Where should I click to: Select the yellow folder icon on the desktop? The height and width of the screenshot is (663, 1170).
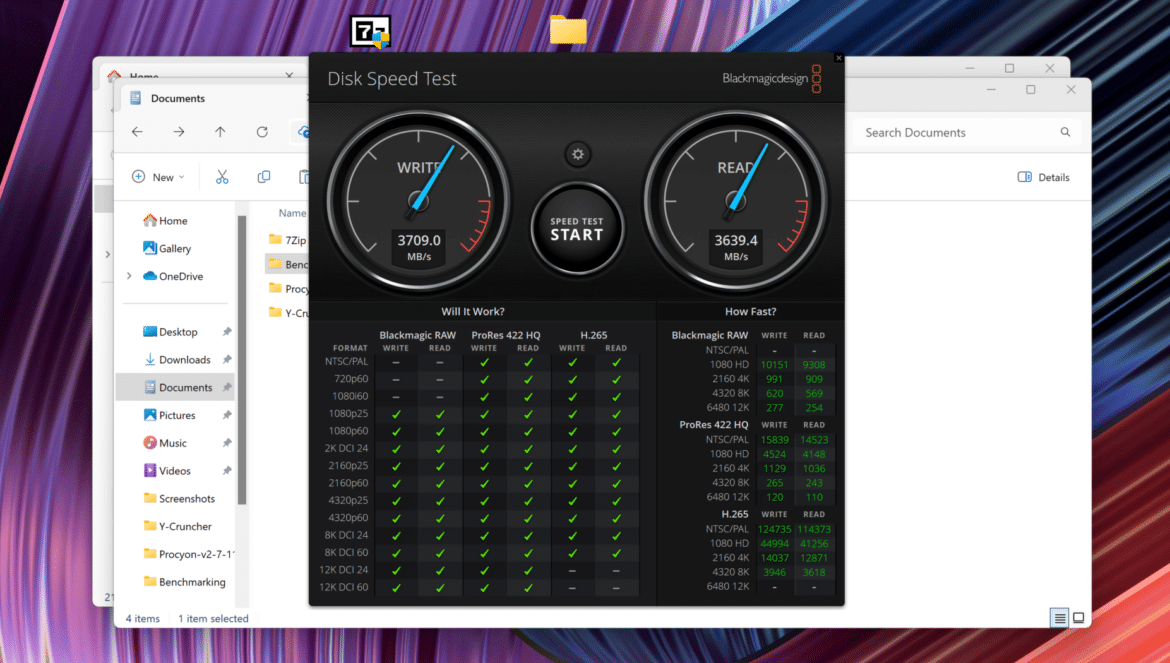[x=568, y=30]
